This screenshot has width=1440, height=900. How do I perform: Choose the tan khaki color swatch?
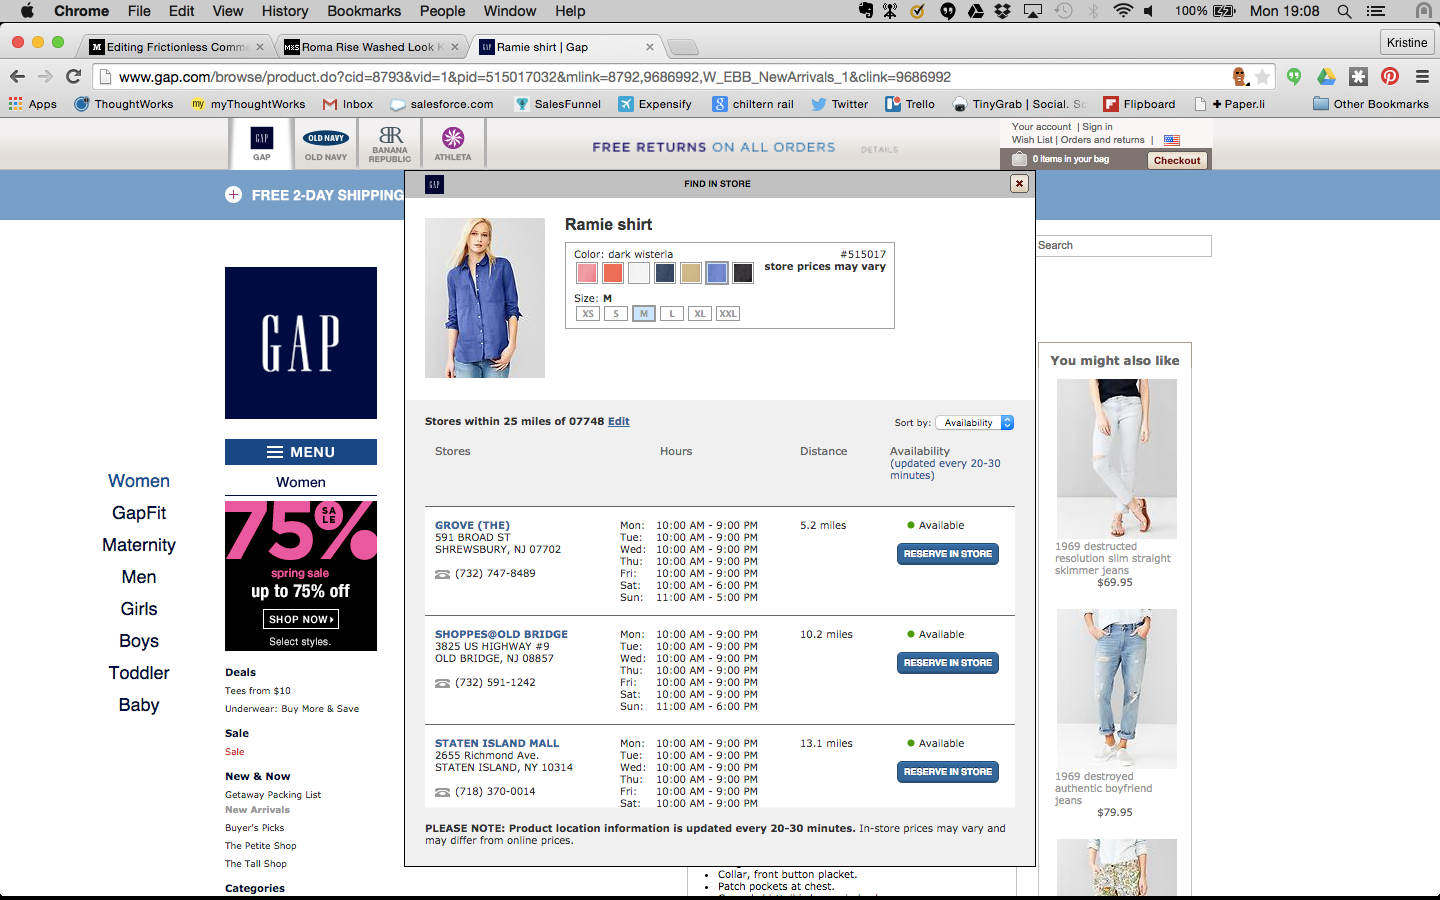[x=691, y=273]
